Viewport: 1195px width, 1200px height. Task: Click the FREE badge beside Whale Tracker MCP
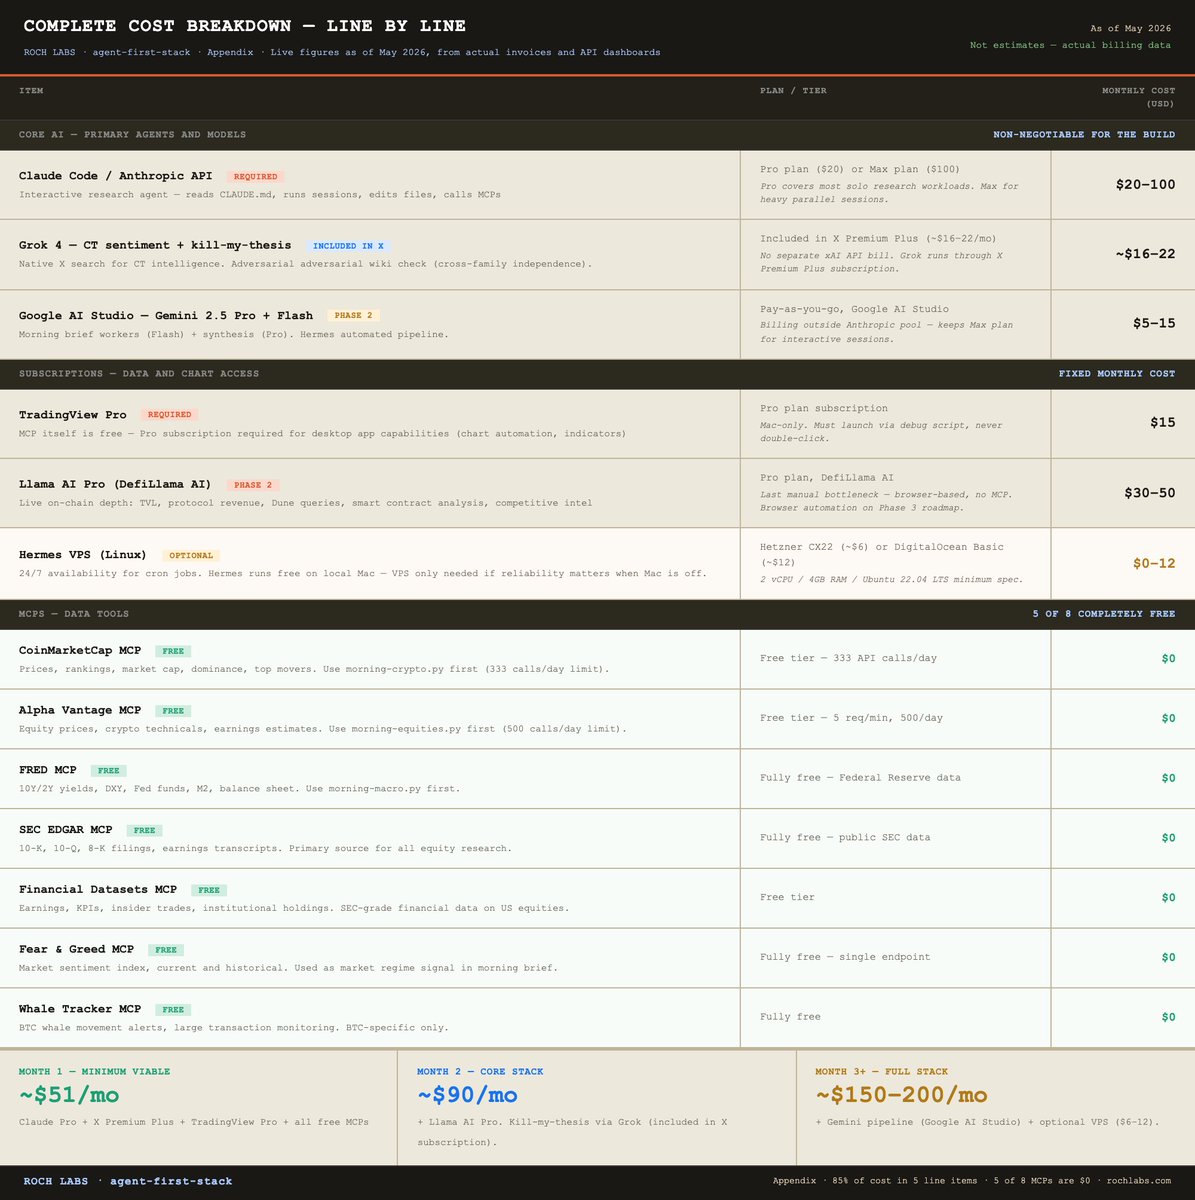point(173,1010)
